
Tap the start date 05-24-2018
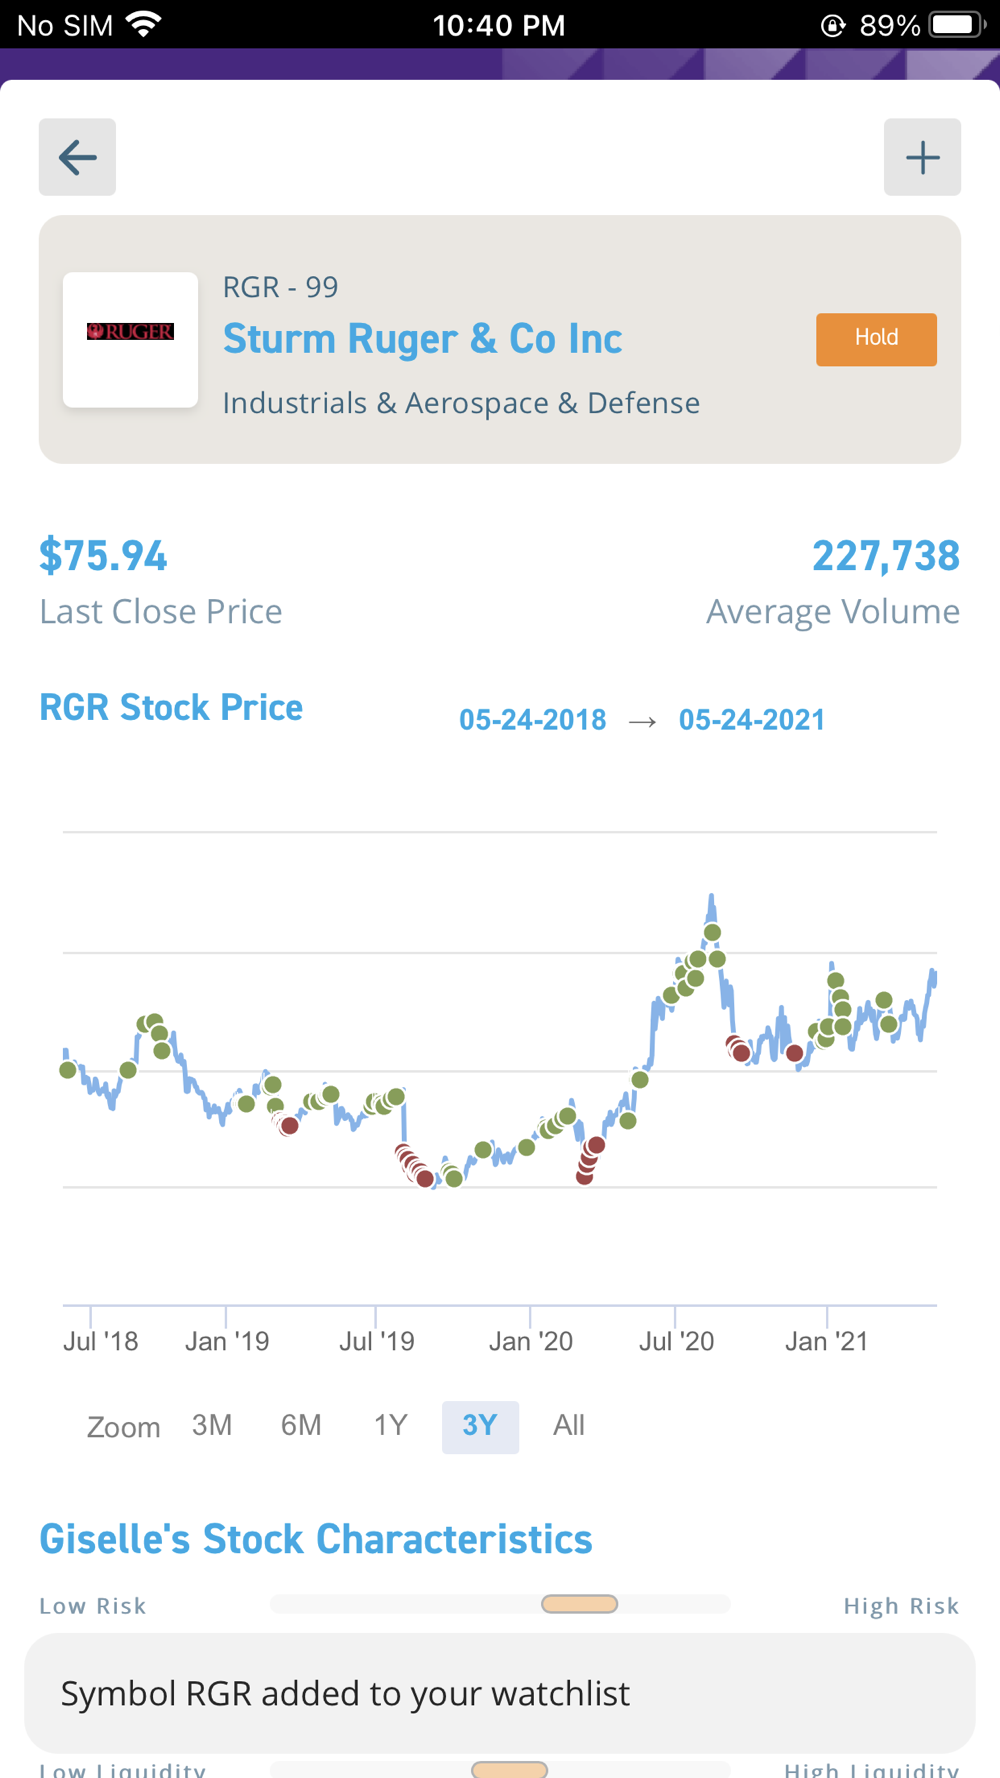tap(532, 720)
